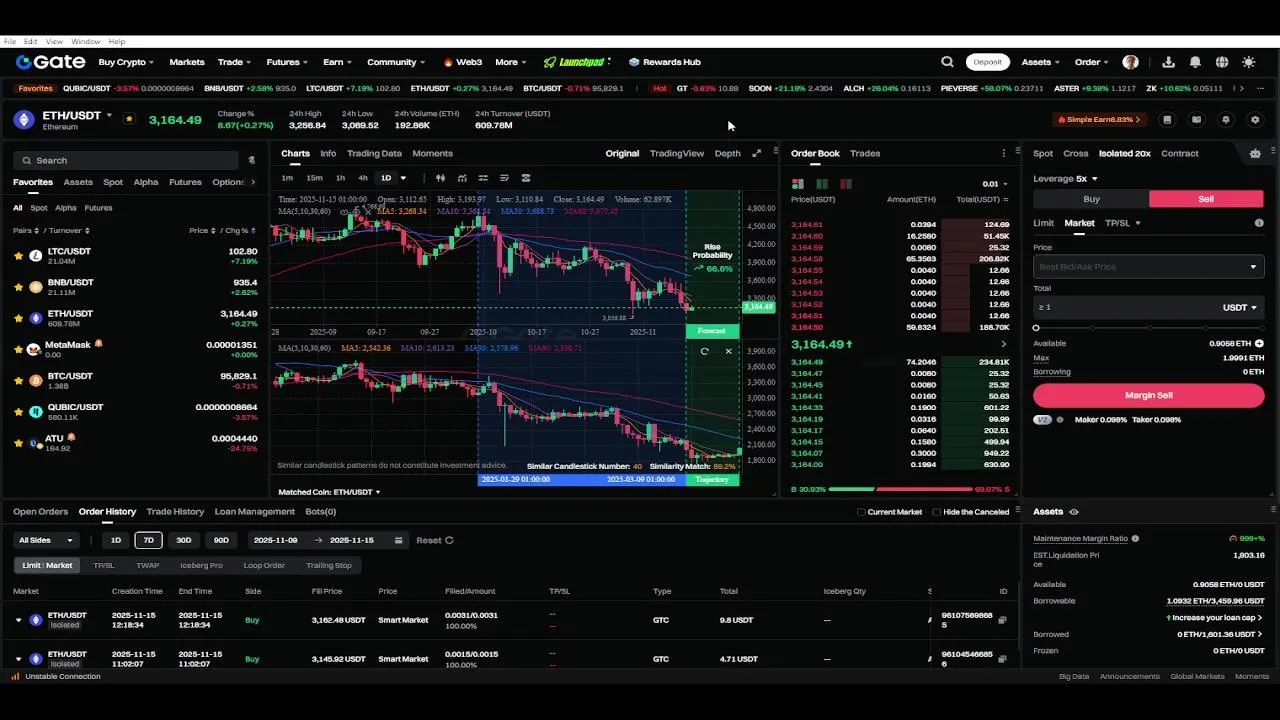Open the Earn menu

pyautogui.click(x=337, y=62)
